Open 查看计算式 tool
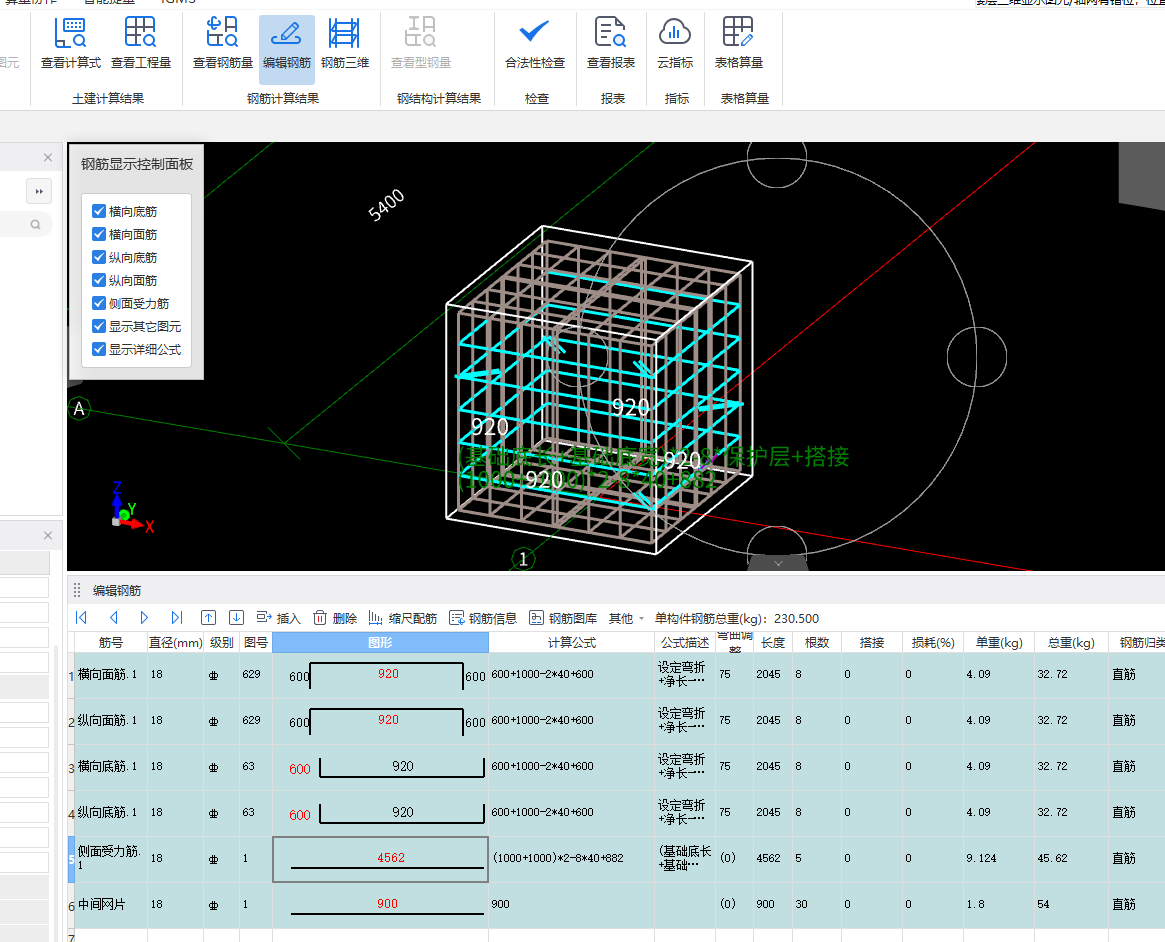This screenshot has width=1165, height=942. [71, 45]
